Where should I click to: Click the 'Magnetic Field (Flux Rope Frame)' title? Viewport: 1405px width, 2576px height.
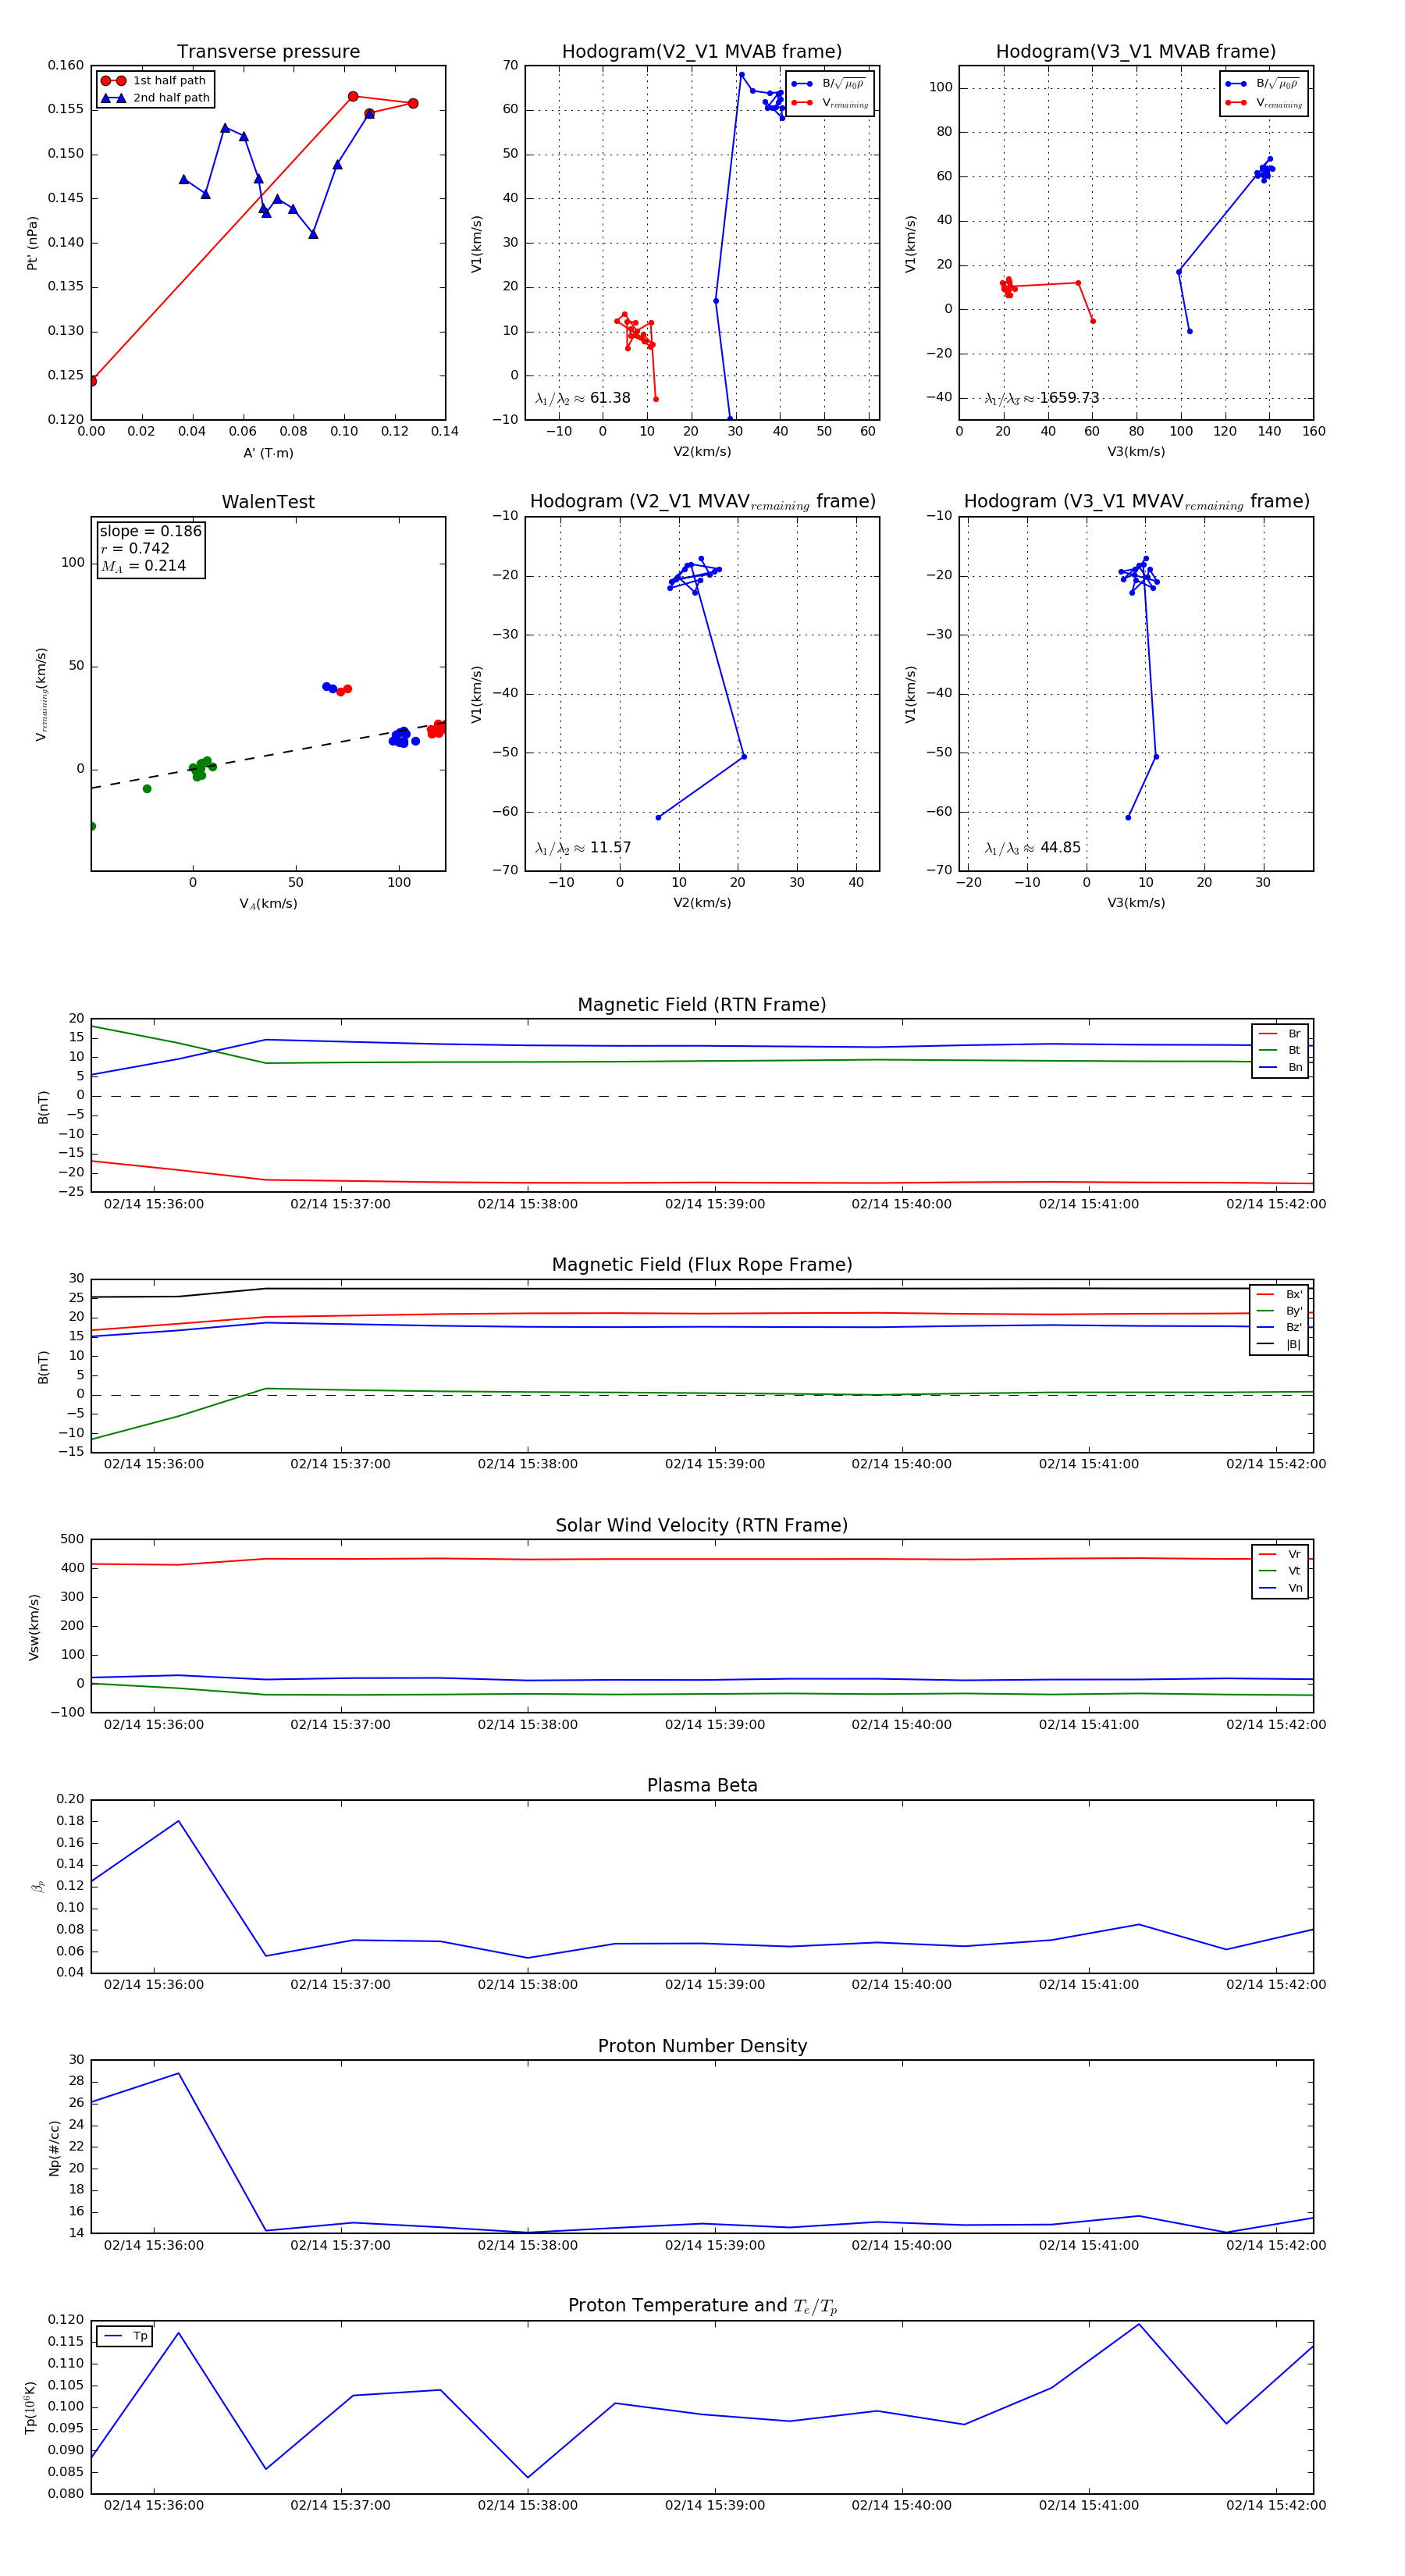click(x=702, y=1265)
